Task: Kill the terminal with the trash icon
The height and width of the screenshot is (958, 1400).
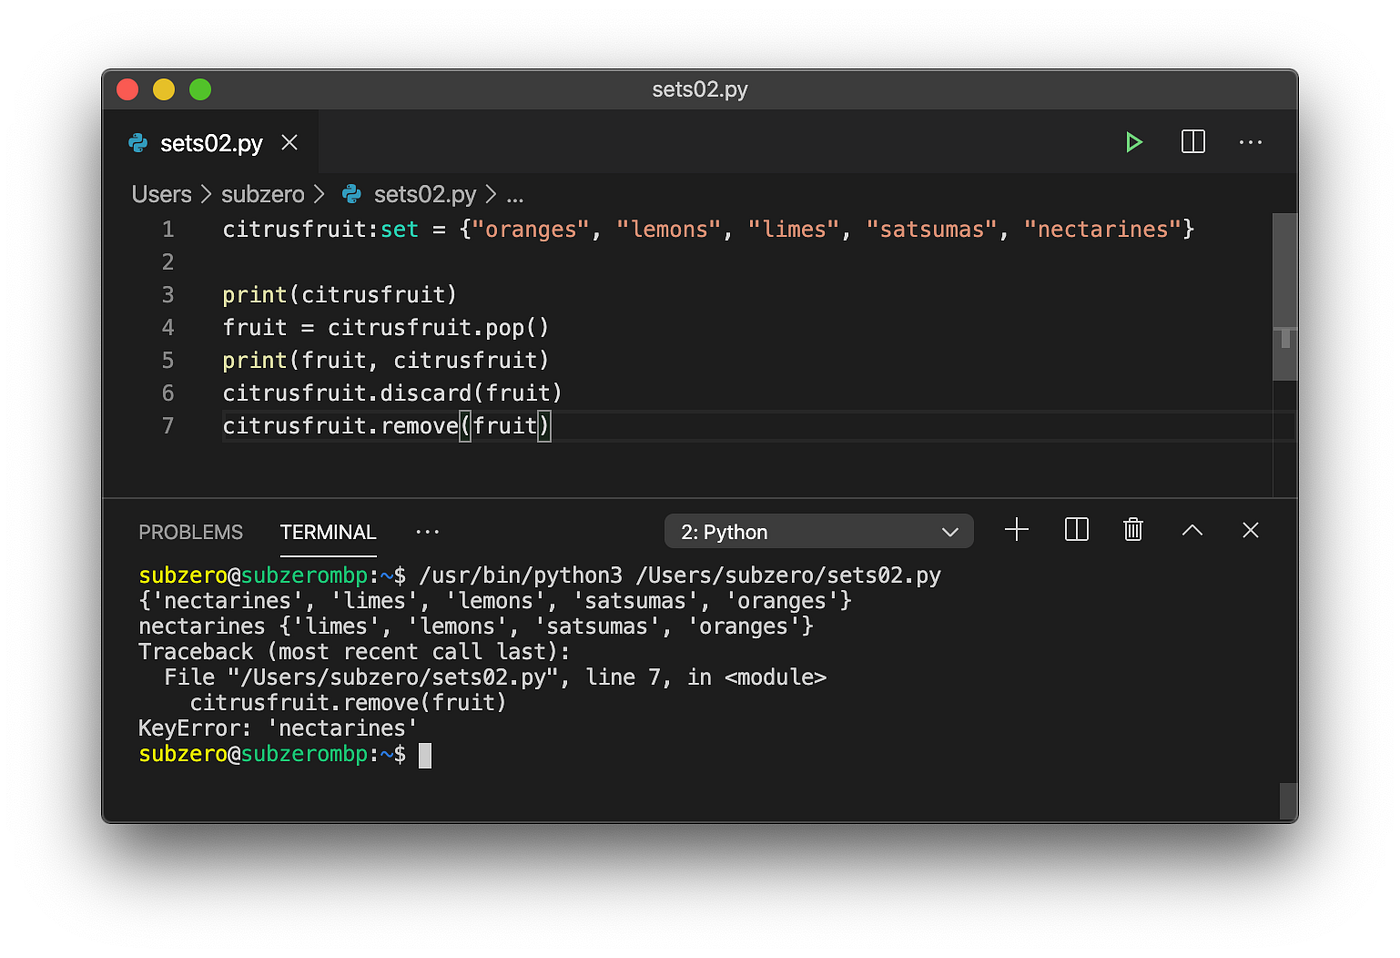Action: 1133,530
